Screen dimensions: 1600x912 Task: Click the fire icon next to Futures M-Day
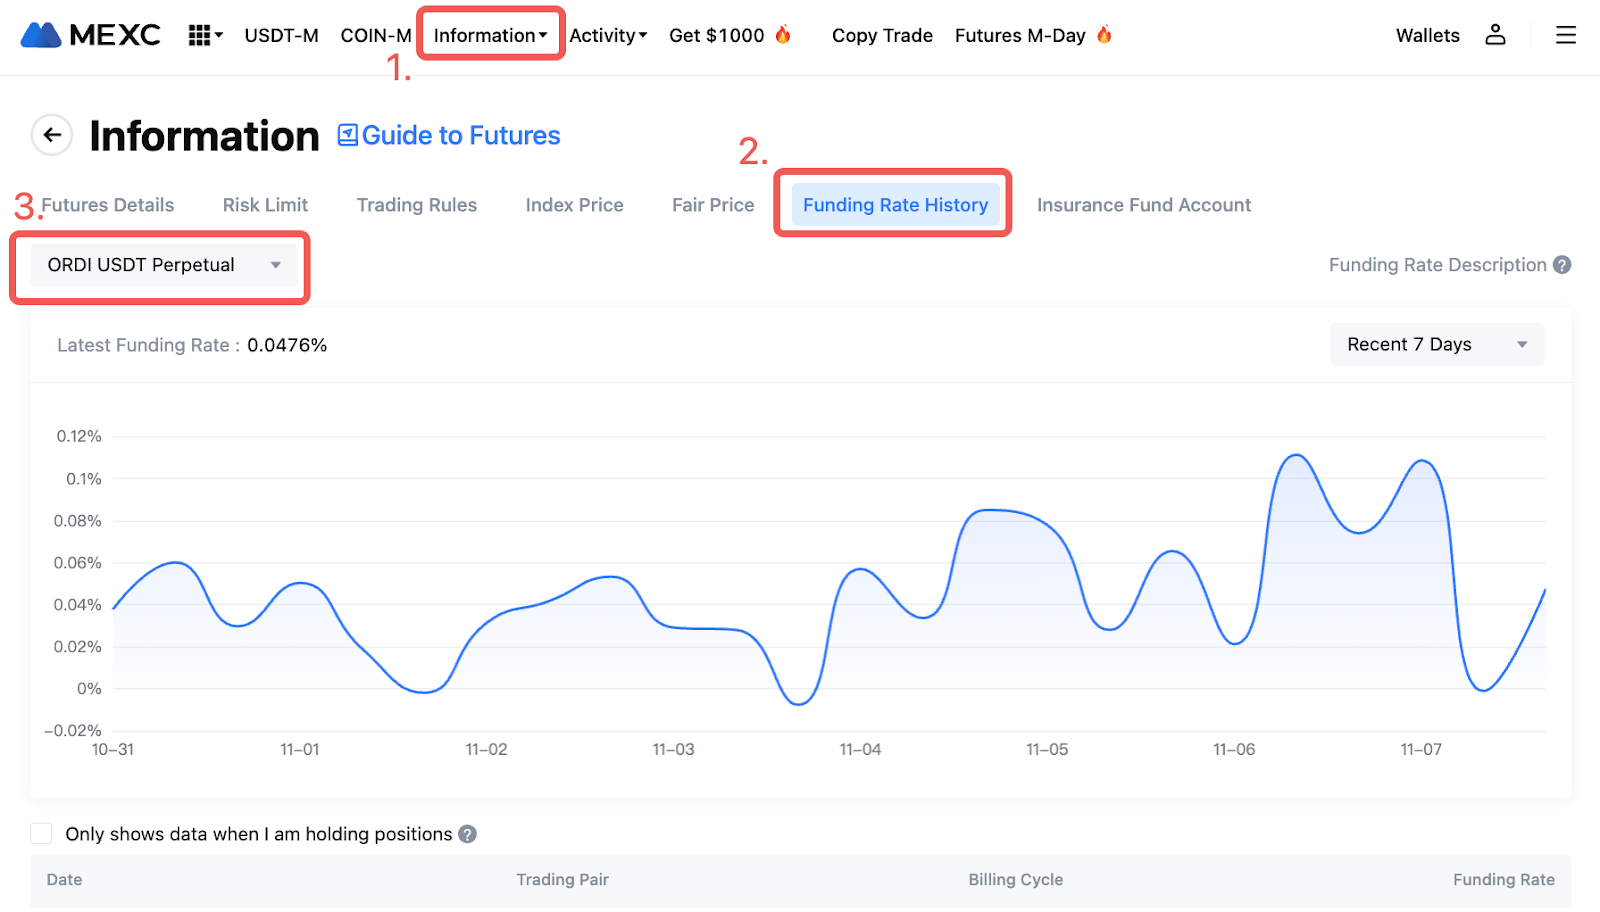1104,35
